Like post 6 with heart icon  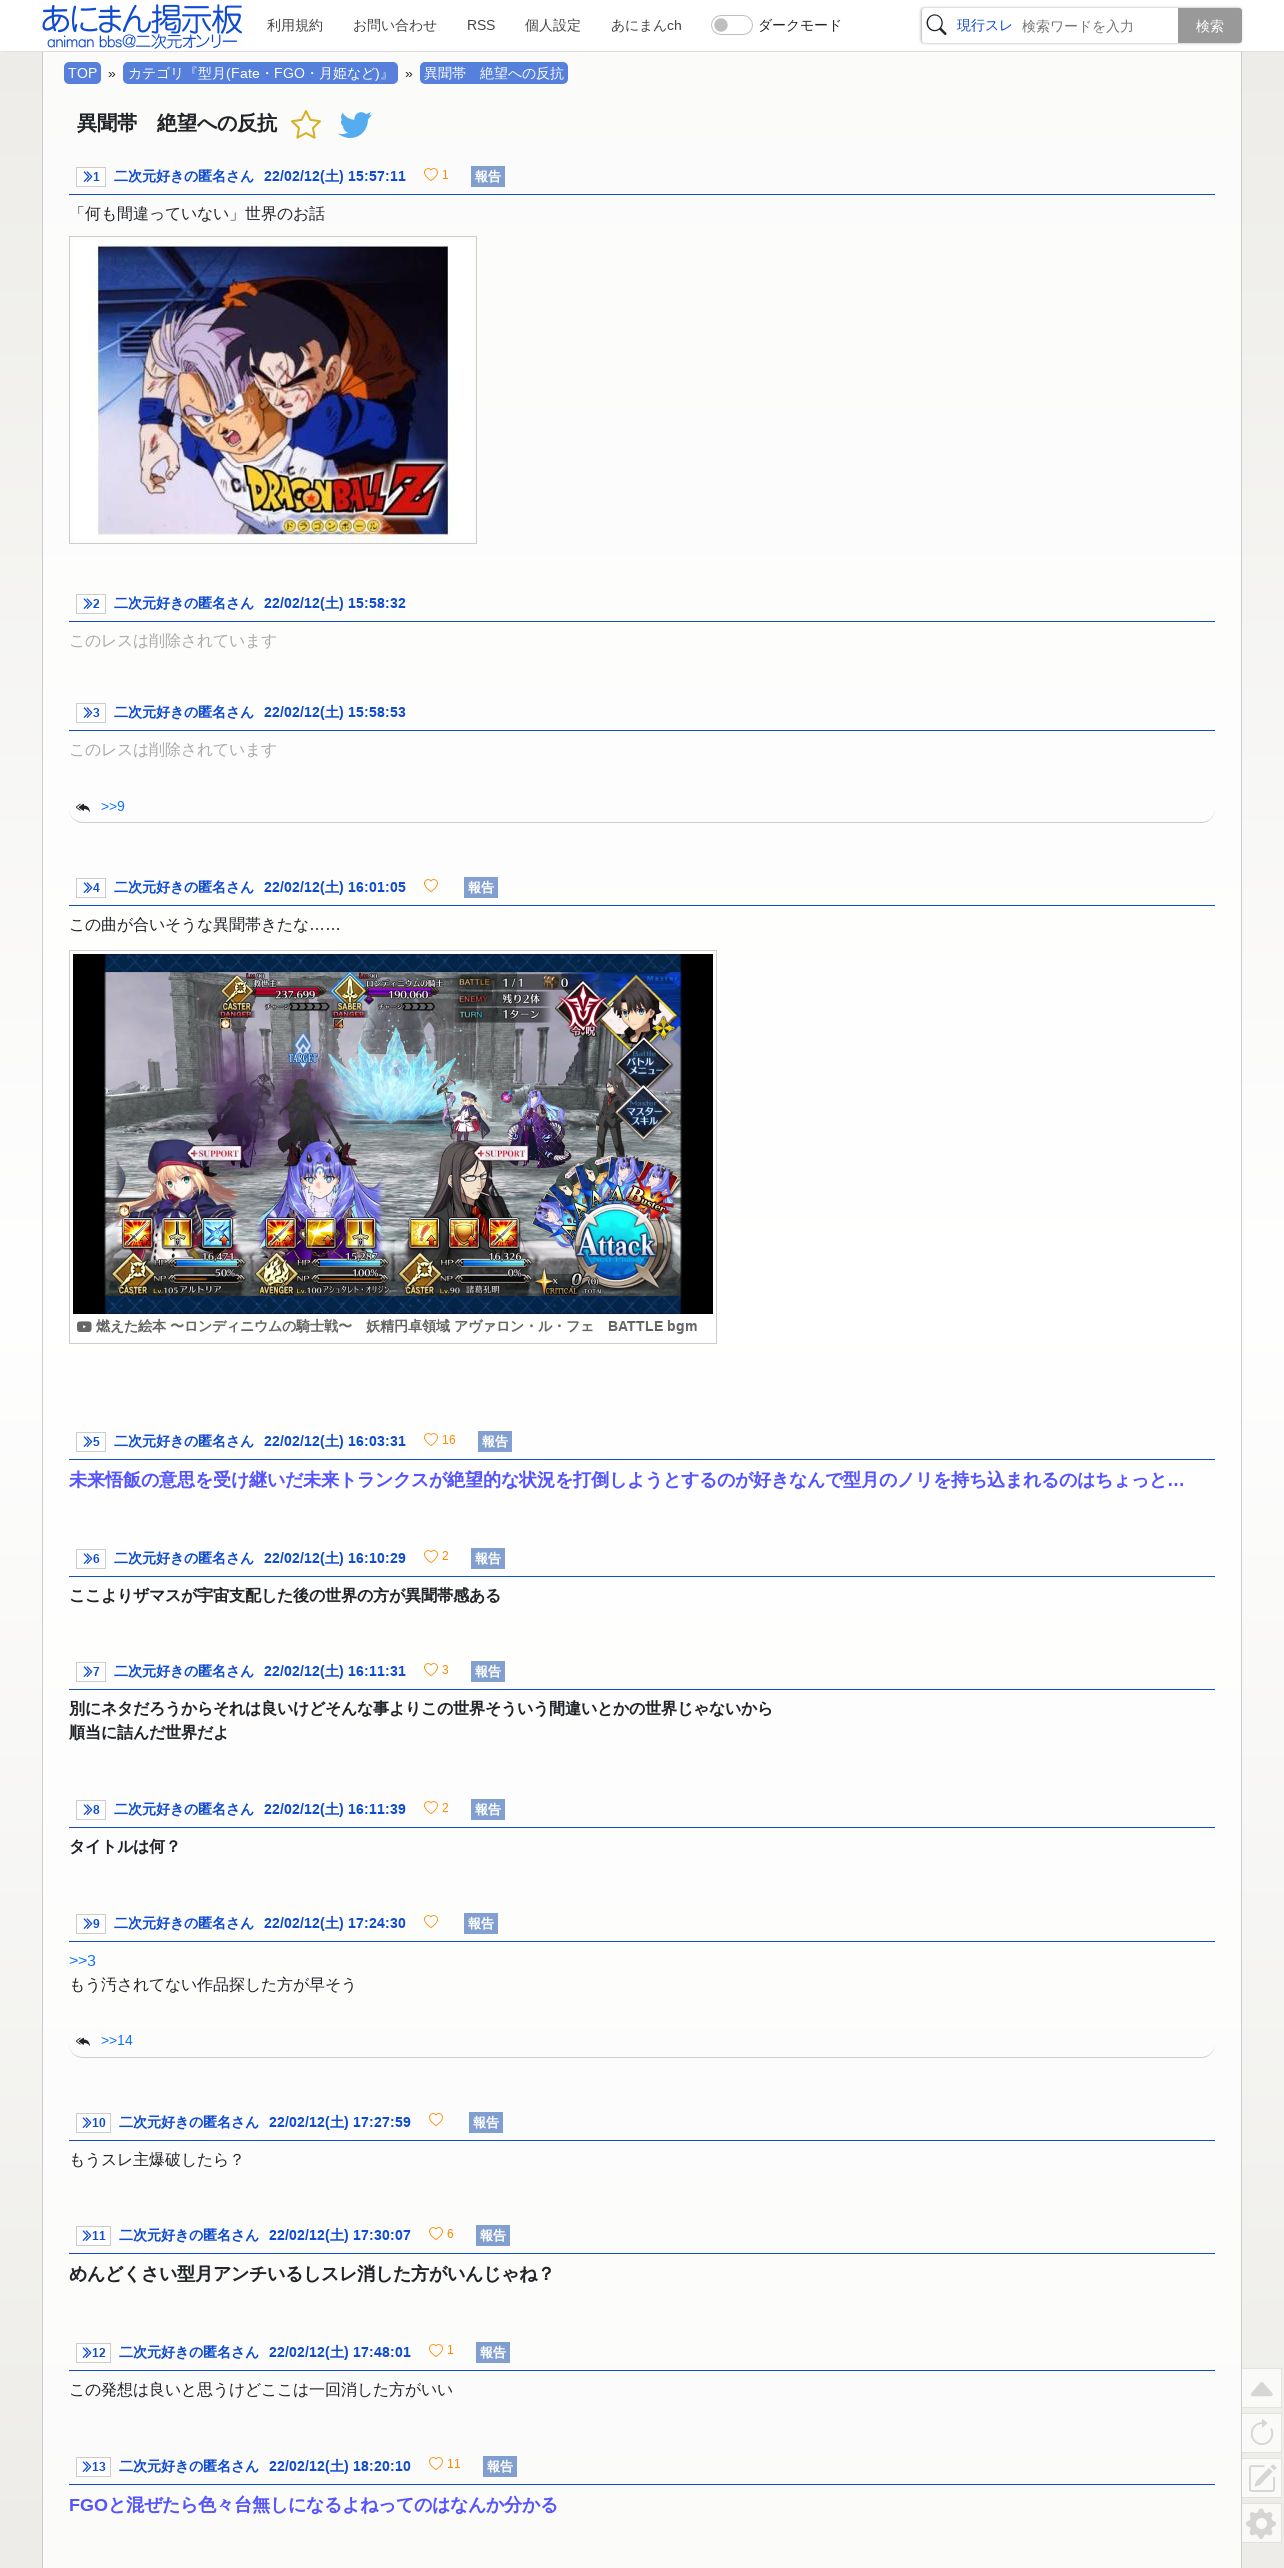(x=431, y=1557)
